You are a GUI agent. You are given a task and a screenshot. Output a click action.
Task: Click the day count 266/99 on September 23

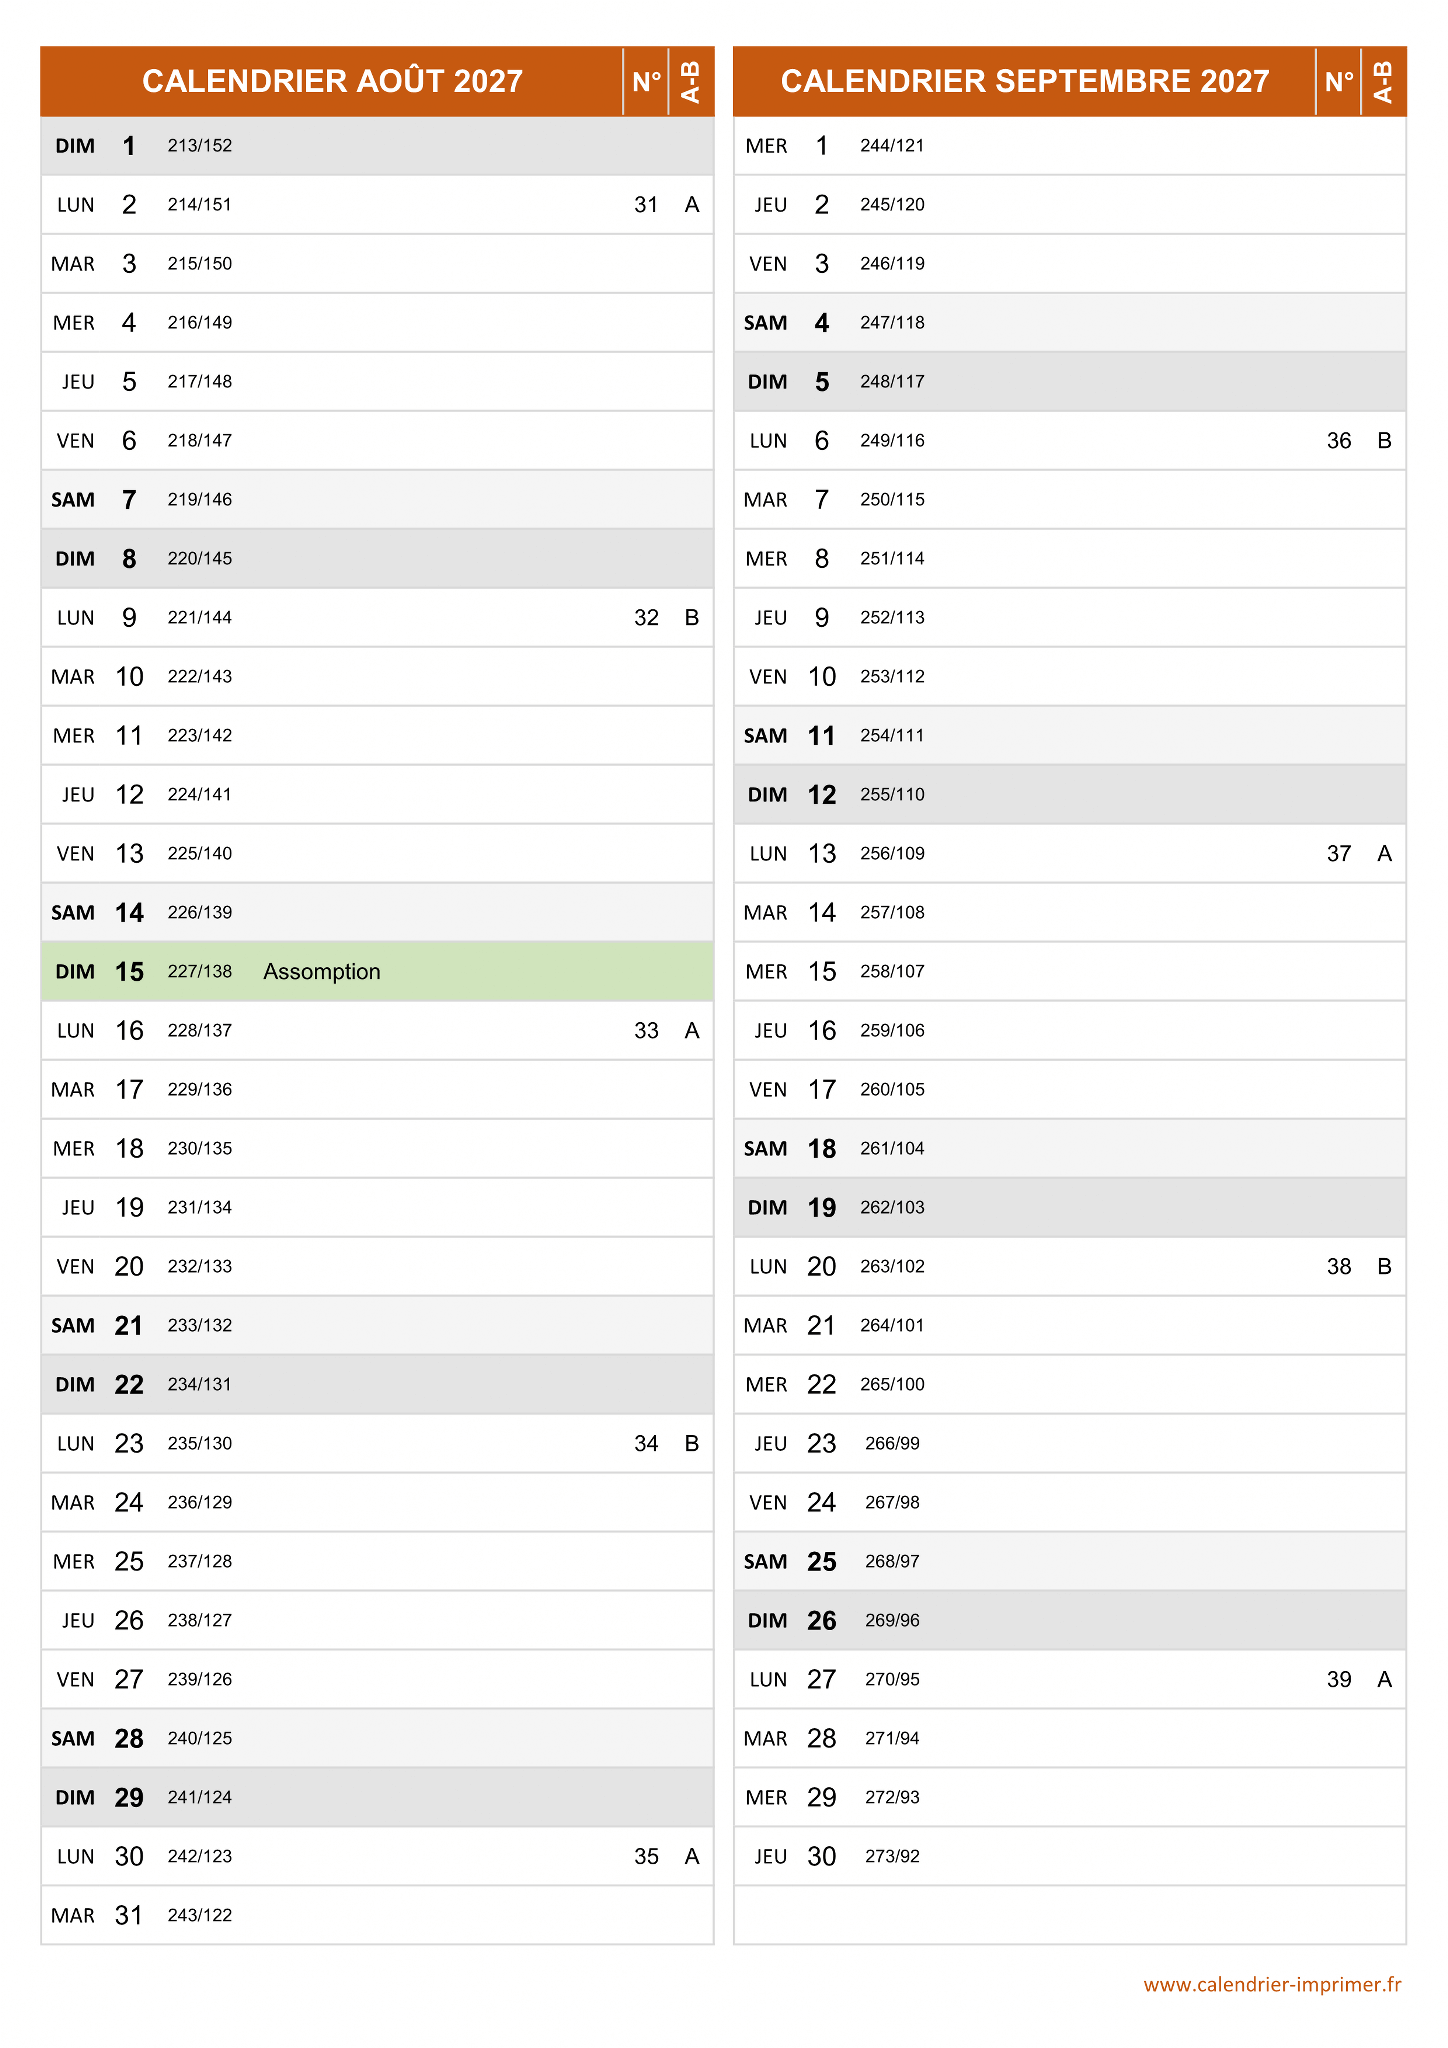tap(892, 1444)
